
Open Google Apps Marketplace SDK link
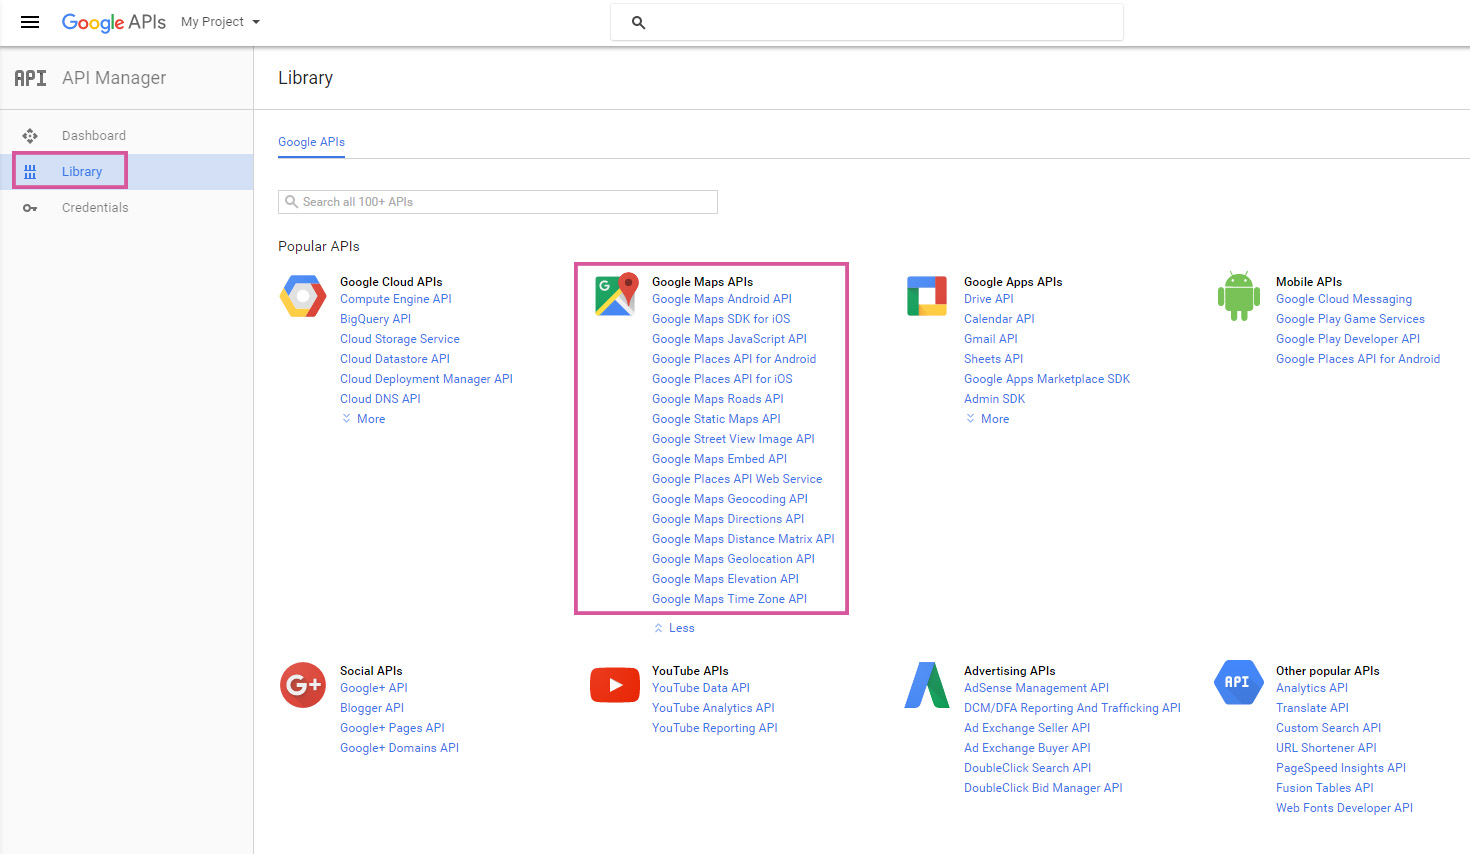coord(1047,379)
